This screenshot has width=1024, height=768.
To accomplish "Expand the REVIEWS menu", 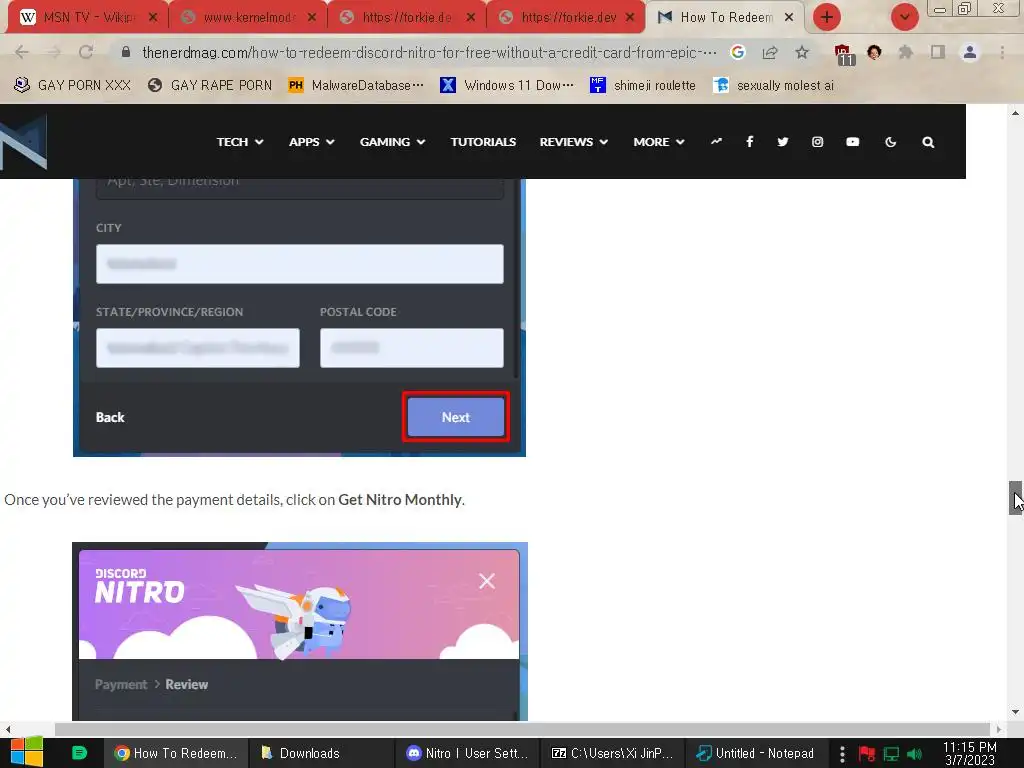I will click(573, 142).
